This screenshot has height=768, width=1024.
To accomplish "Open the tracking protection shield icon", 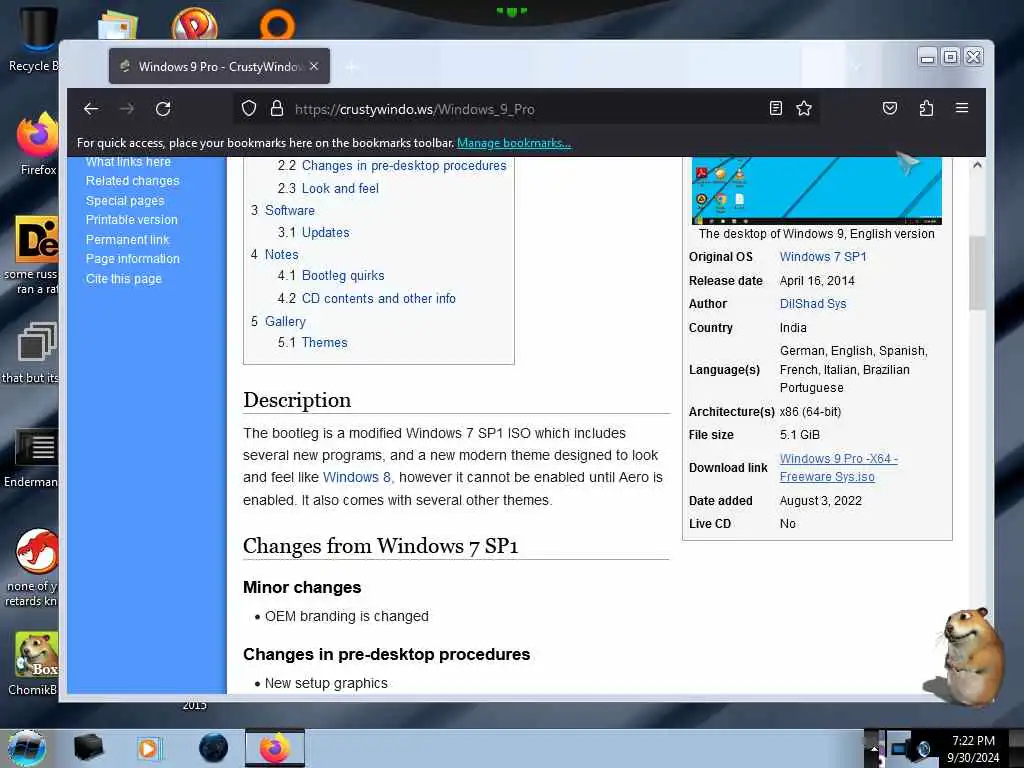I will pos(249,108).
